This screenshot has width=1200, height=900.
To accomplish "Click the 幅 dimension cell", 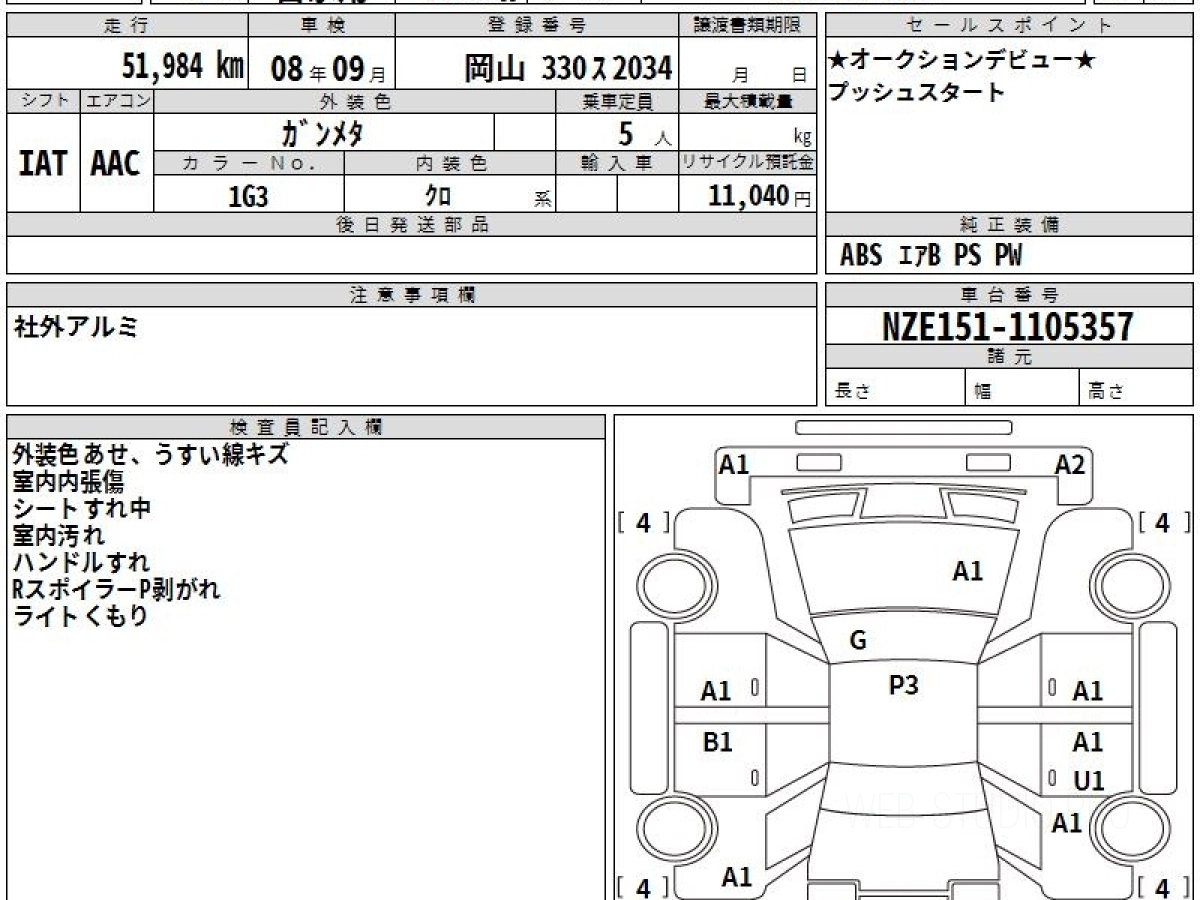I will coord(1022,388).
